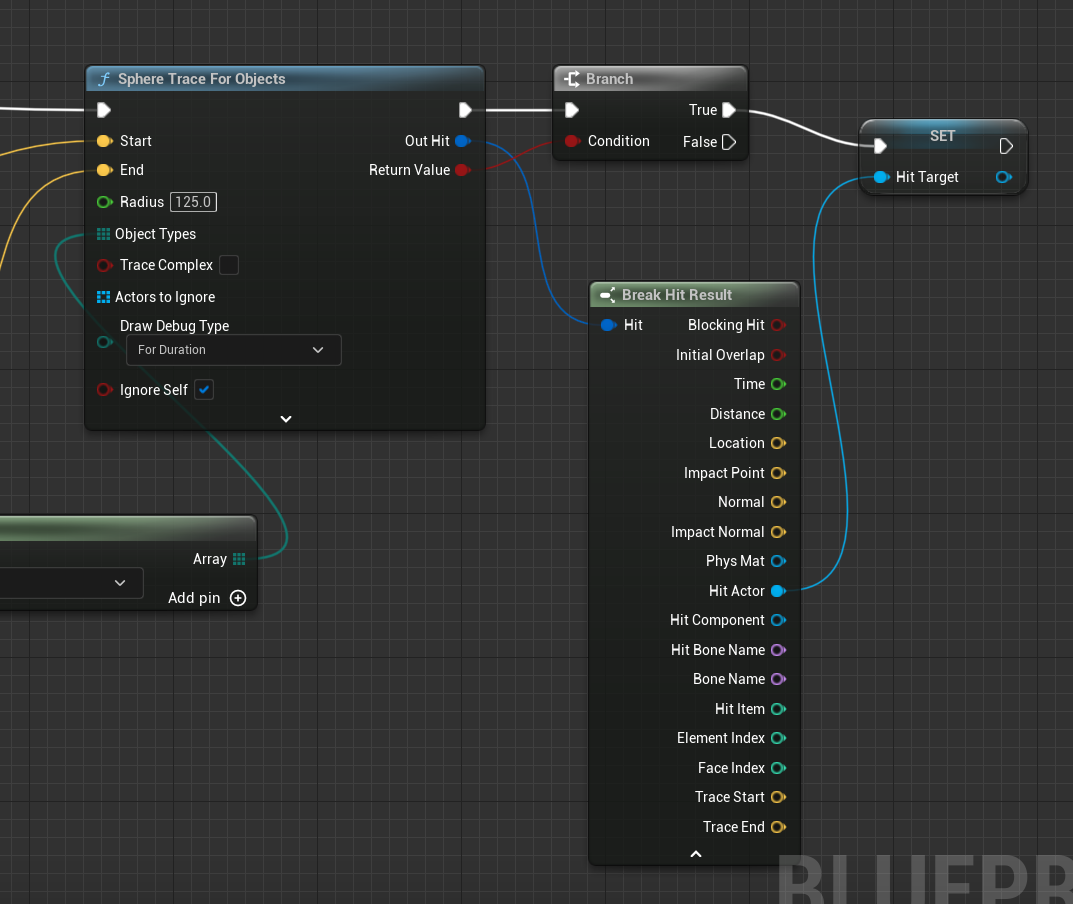This screenshot has height=904, width=1073.
Task: Select the SET node header
Action: [942, 135]
